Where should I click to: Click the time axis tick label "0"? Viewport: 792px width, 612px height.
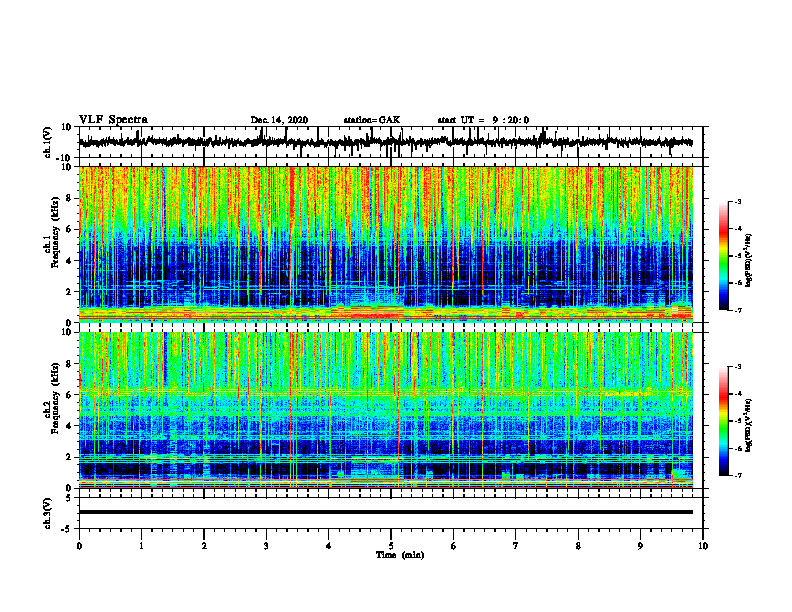79,546
